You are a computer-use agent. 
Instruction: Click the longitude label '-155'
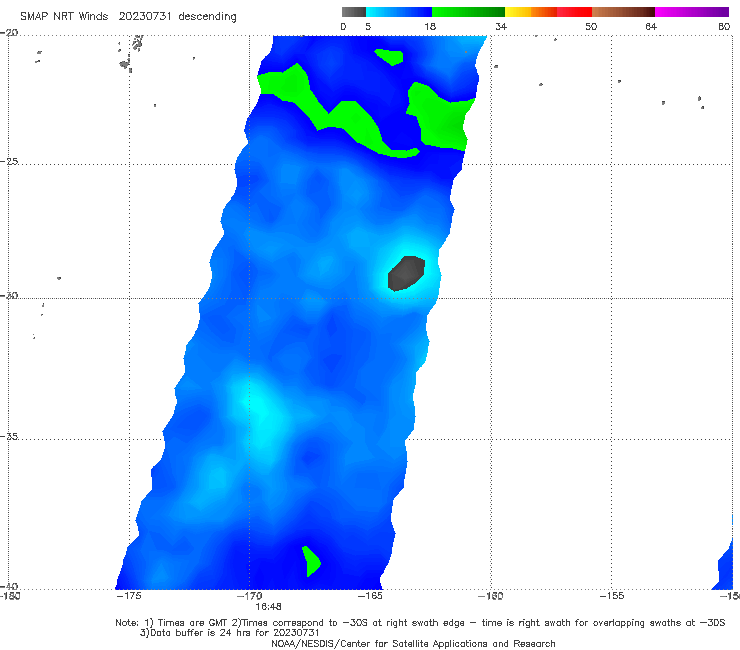tap(612, 596)
